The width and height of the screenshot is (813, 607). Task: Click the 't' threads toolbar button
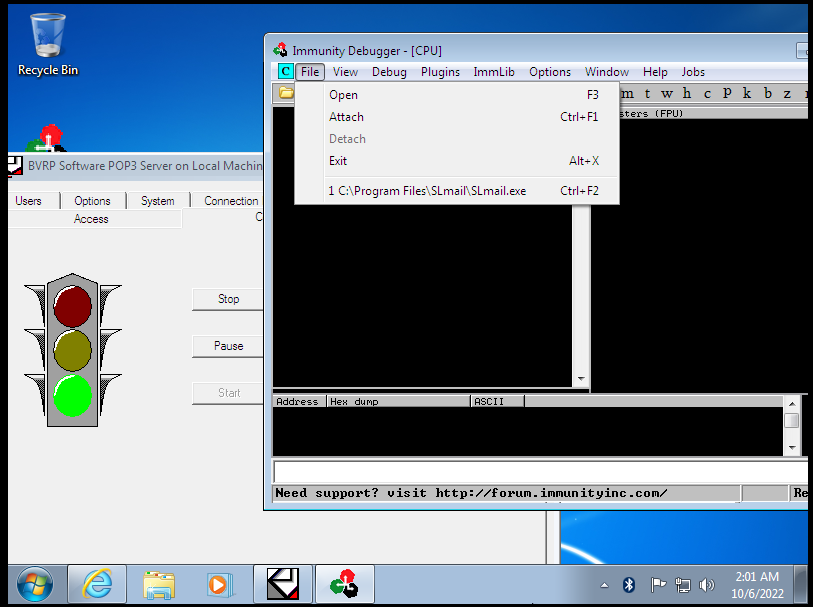pyautogui.click(x=647, y=93)
